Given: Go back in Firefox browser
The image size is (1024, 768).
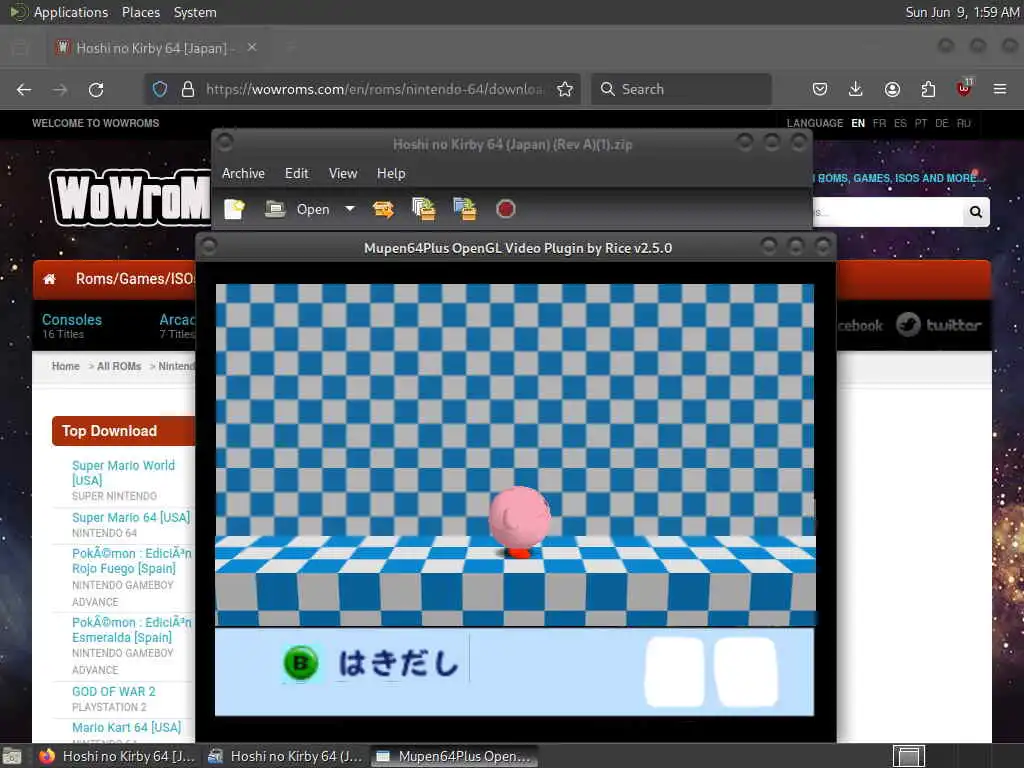Looking at the screenshot, I should tap(24, 89).
